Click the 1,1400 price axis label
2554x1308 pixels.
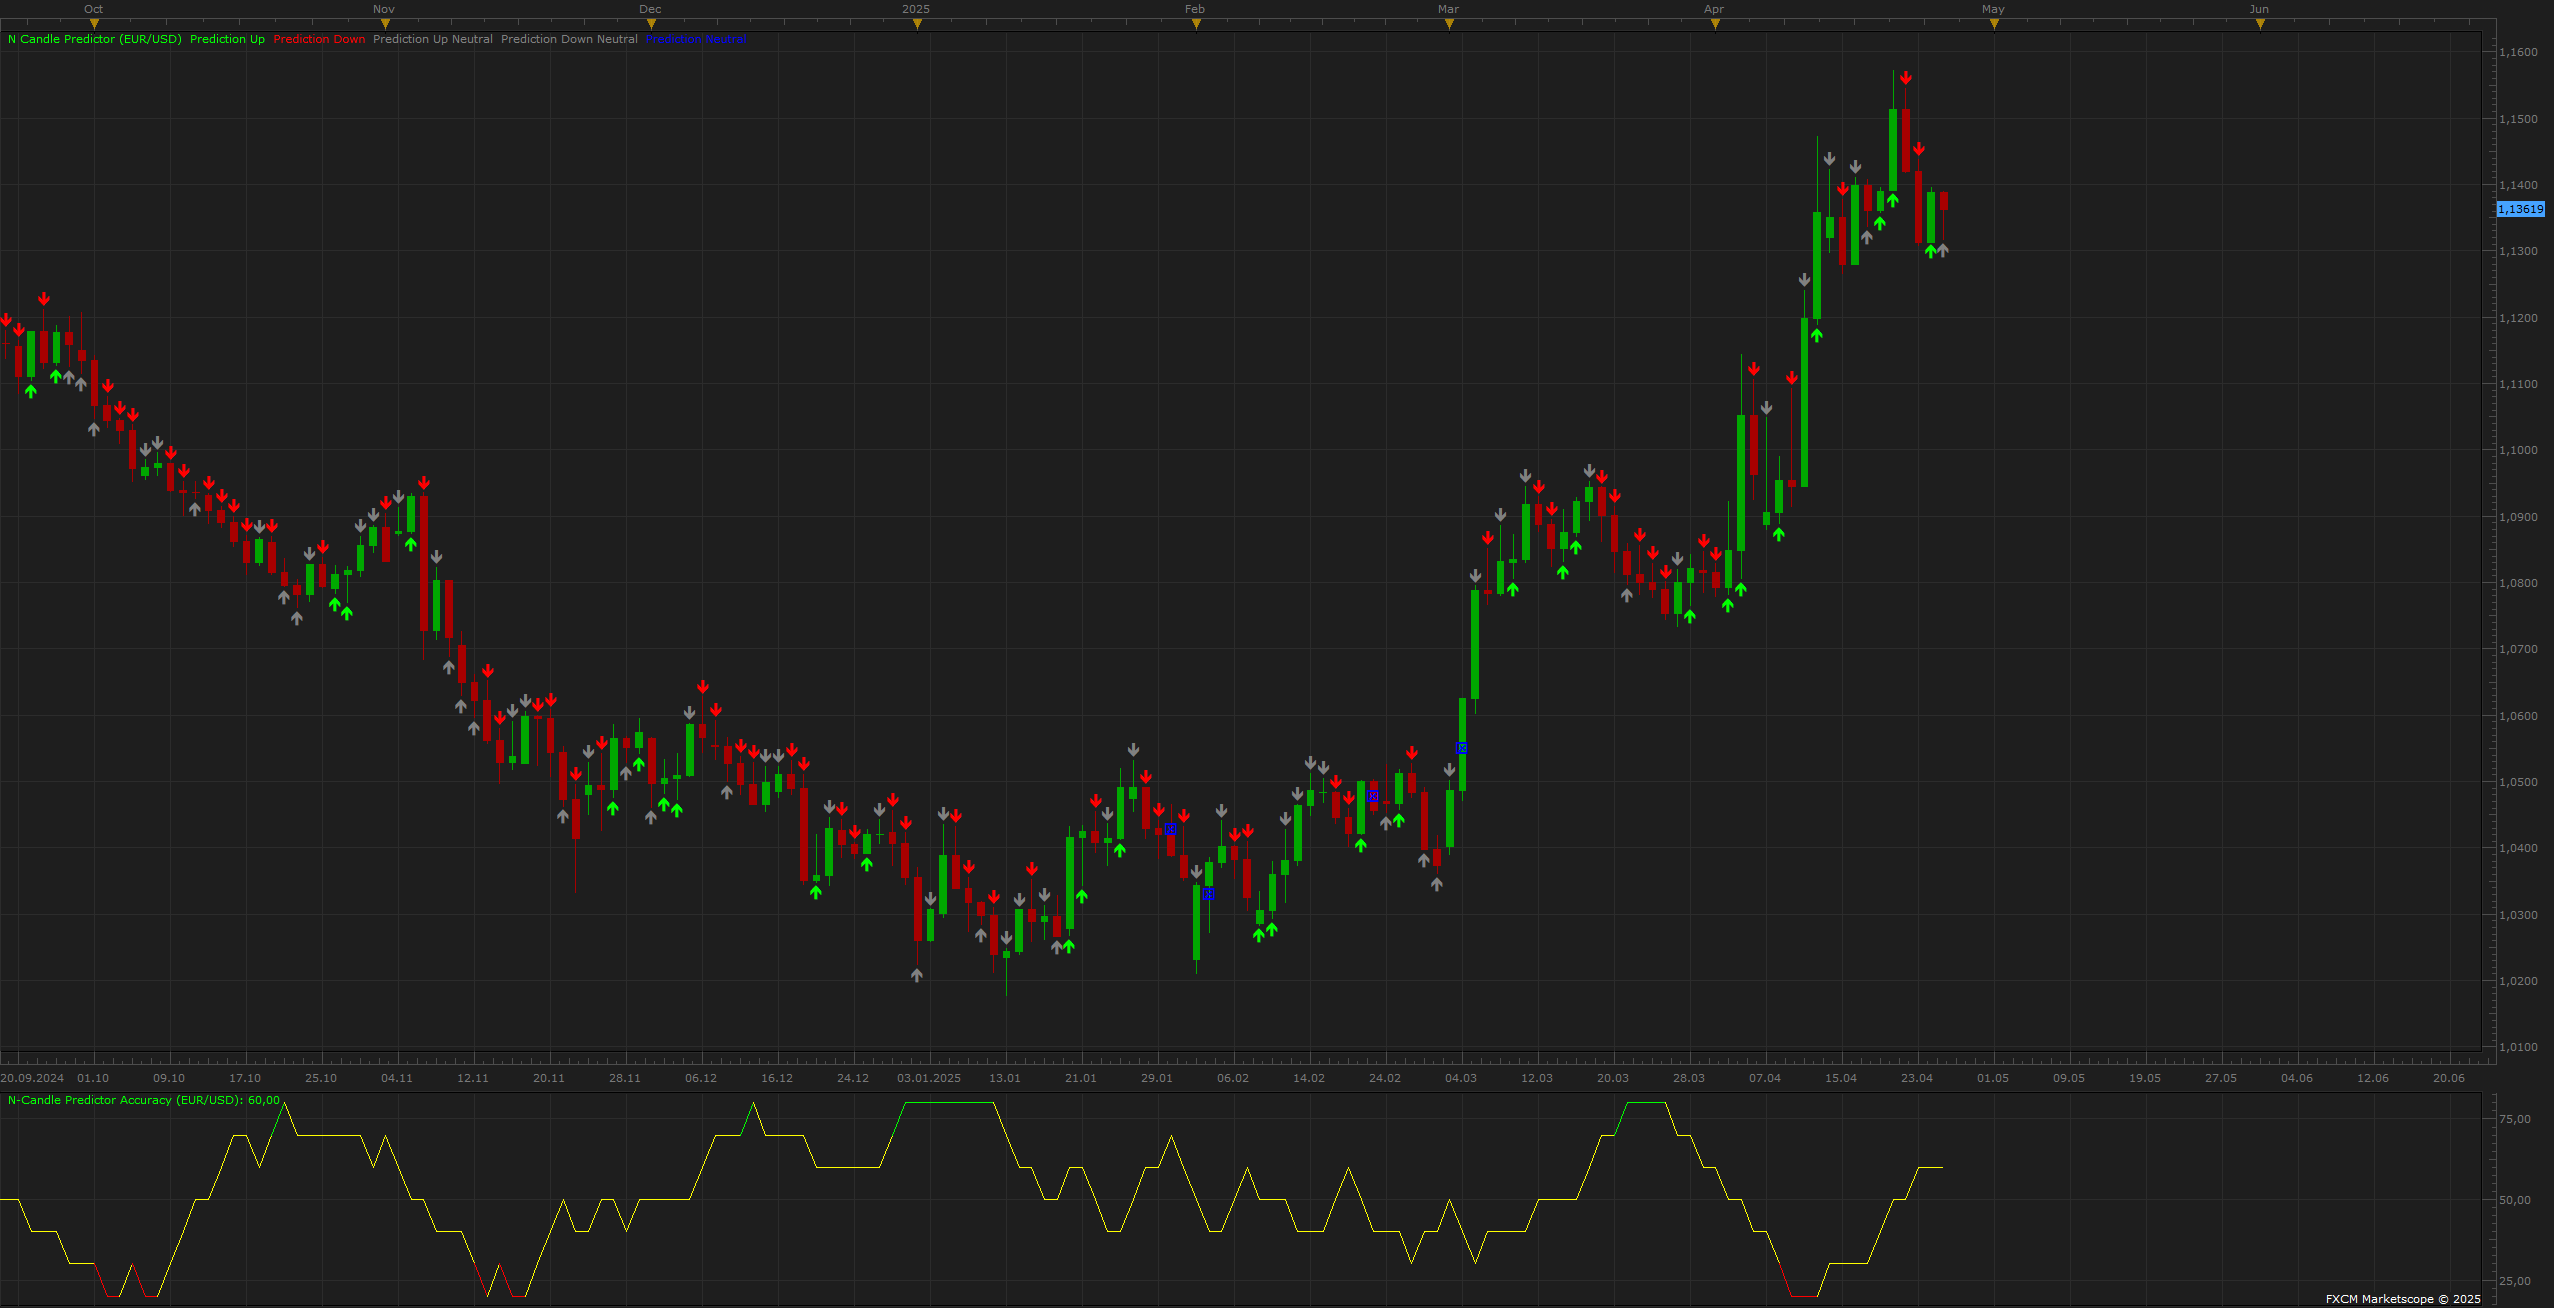pyautogui.click(x=2518, y=185)
